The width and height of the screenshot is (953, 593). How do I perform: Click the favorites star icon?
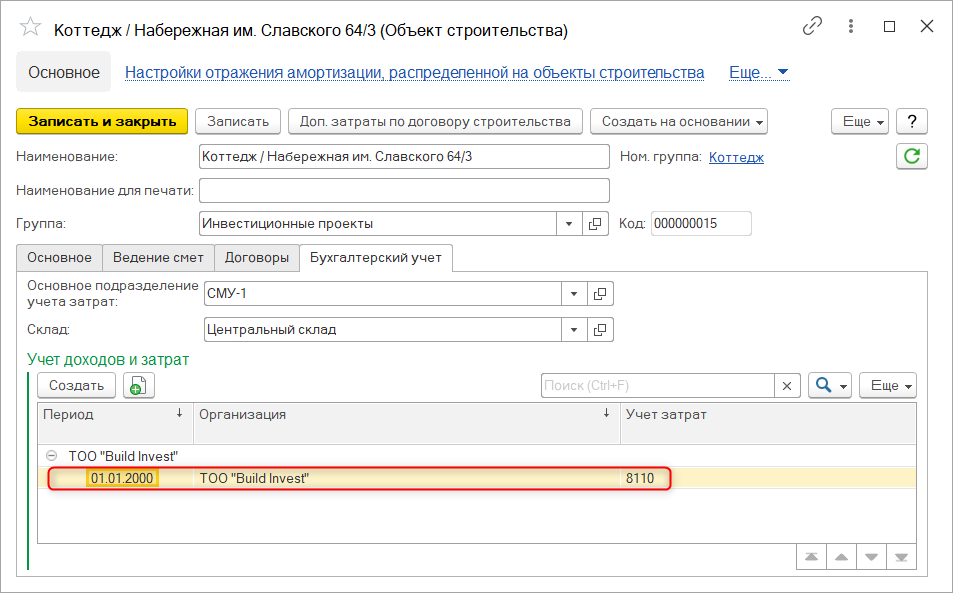tap(31, 30)
